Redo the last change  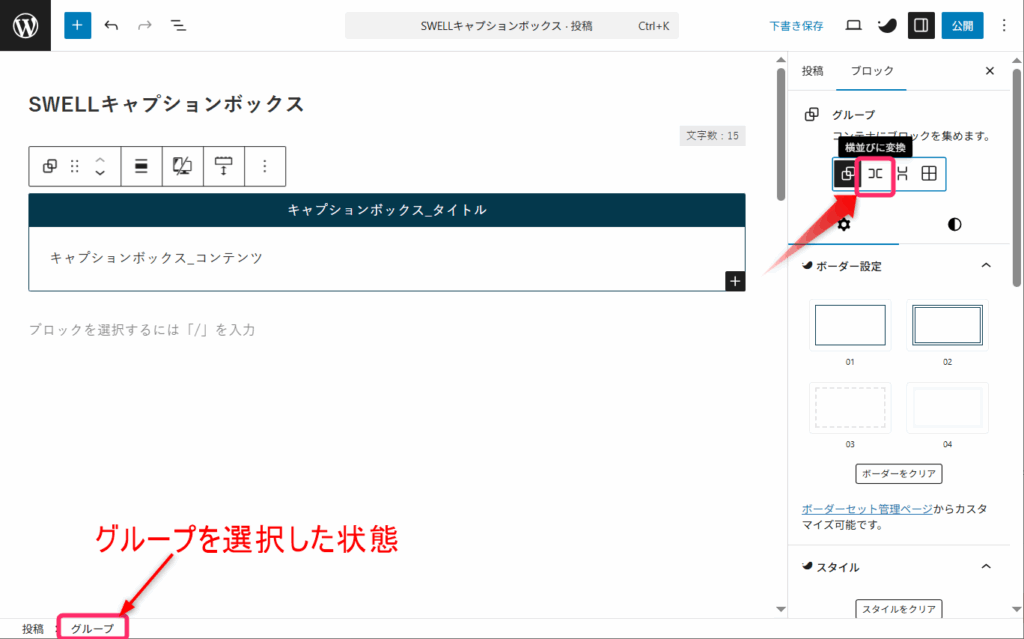click(144, 25)
